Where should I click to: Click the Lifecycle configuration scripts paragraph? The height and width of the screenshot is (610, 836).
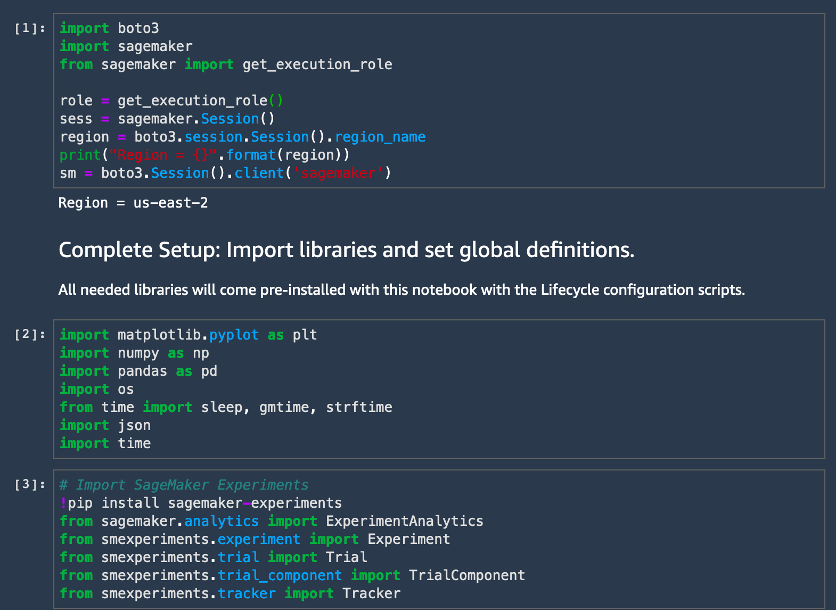pyautogui.click(x=401, y=290)
